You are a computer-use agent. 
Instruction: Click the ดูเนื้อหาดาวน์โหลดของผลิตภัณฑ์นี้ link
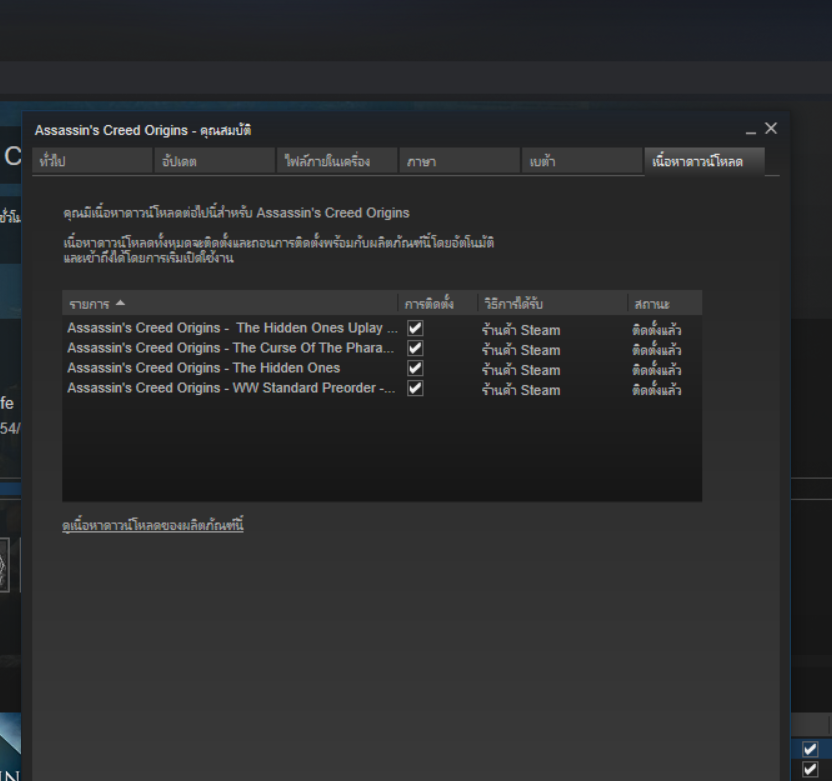tap(153, 525)
